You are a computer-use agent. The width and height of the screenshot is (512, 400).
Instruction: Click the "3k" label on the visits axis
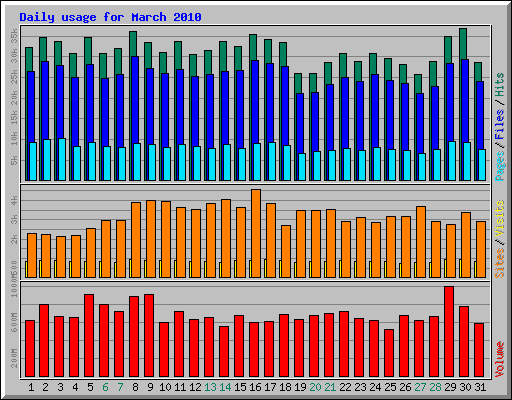(14, 220)
